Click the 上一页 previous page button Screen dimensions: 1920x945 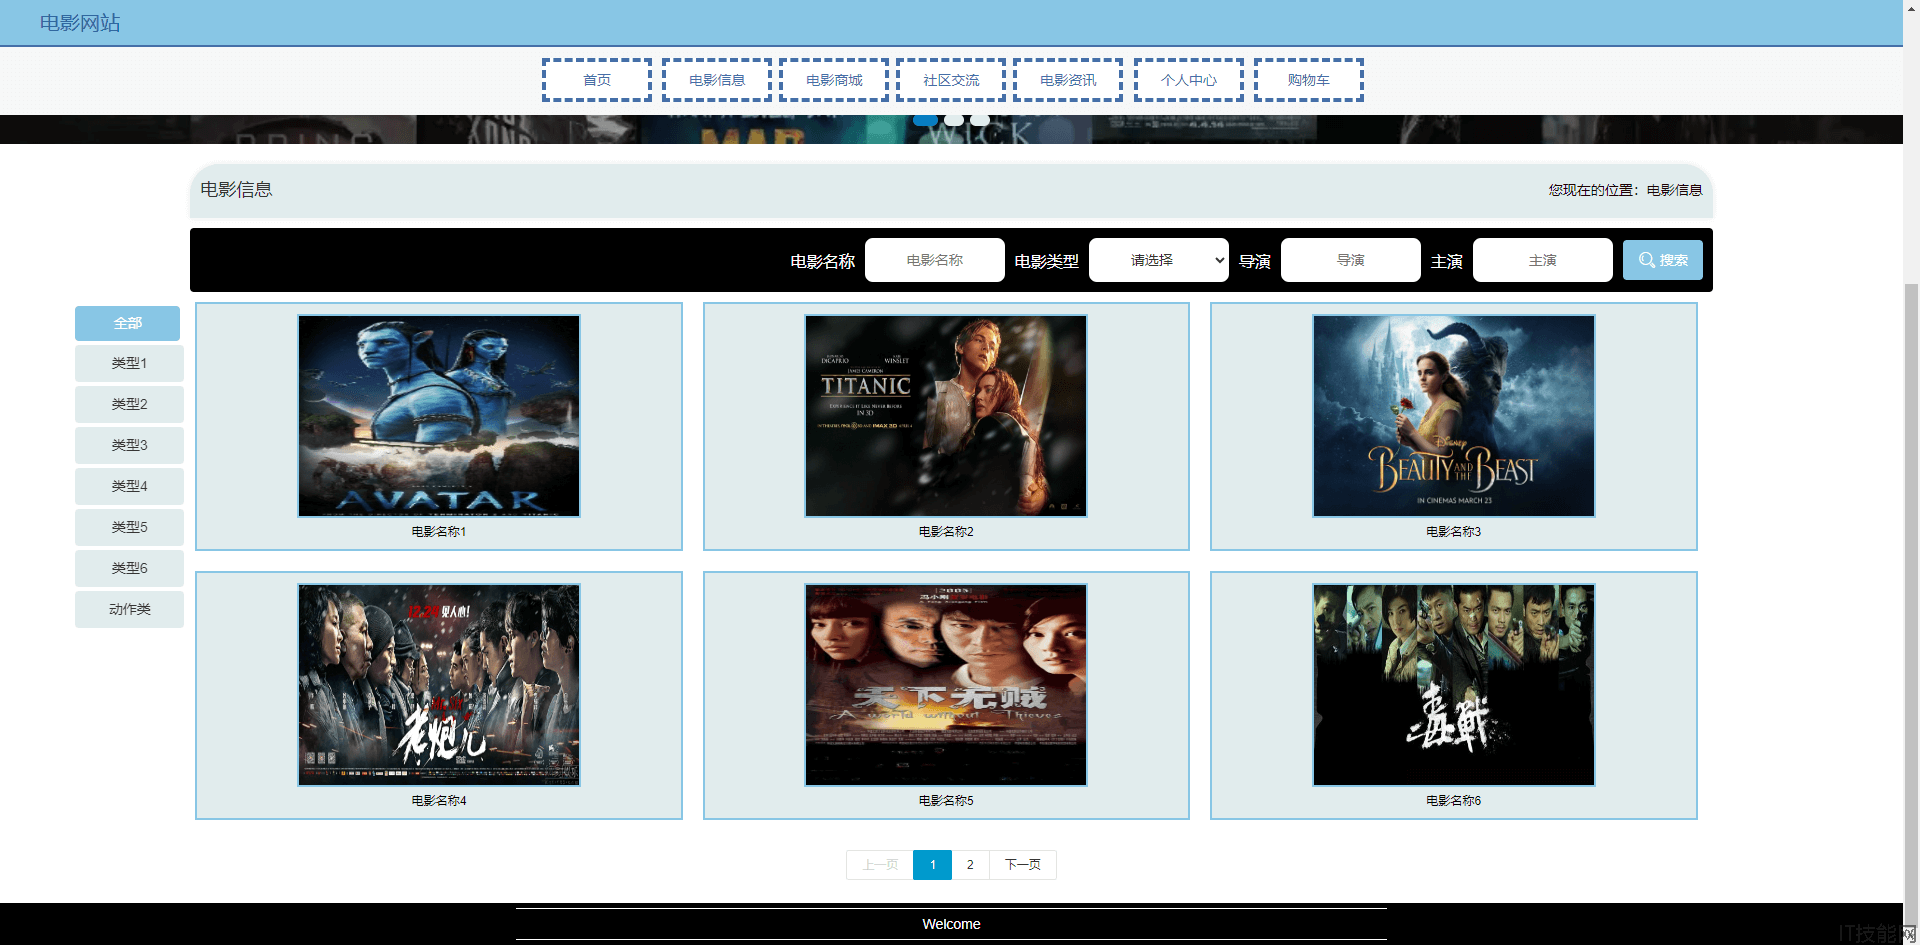[x=880, y=865]
